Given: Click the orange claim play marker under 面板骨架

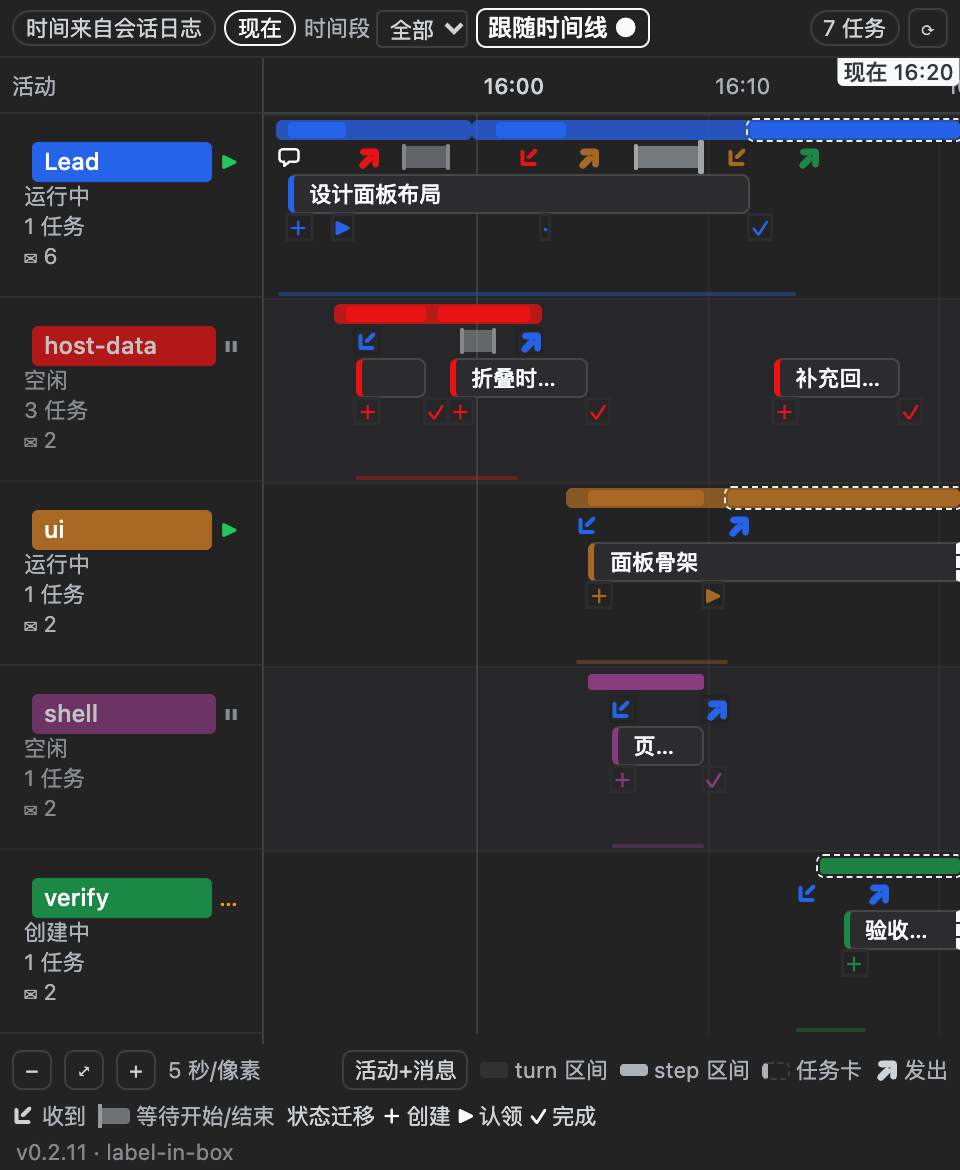Looking at the screenshot, I should point(713,595).
